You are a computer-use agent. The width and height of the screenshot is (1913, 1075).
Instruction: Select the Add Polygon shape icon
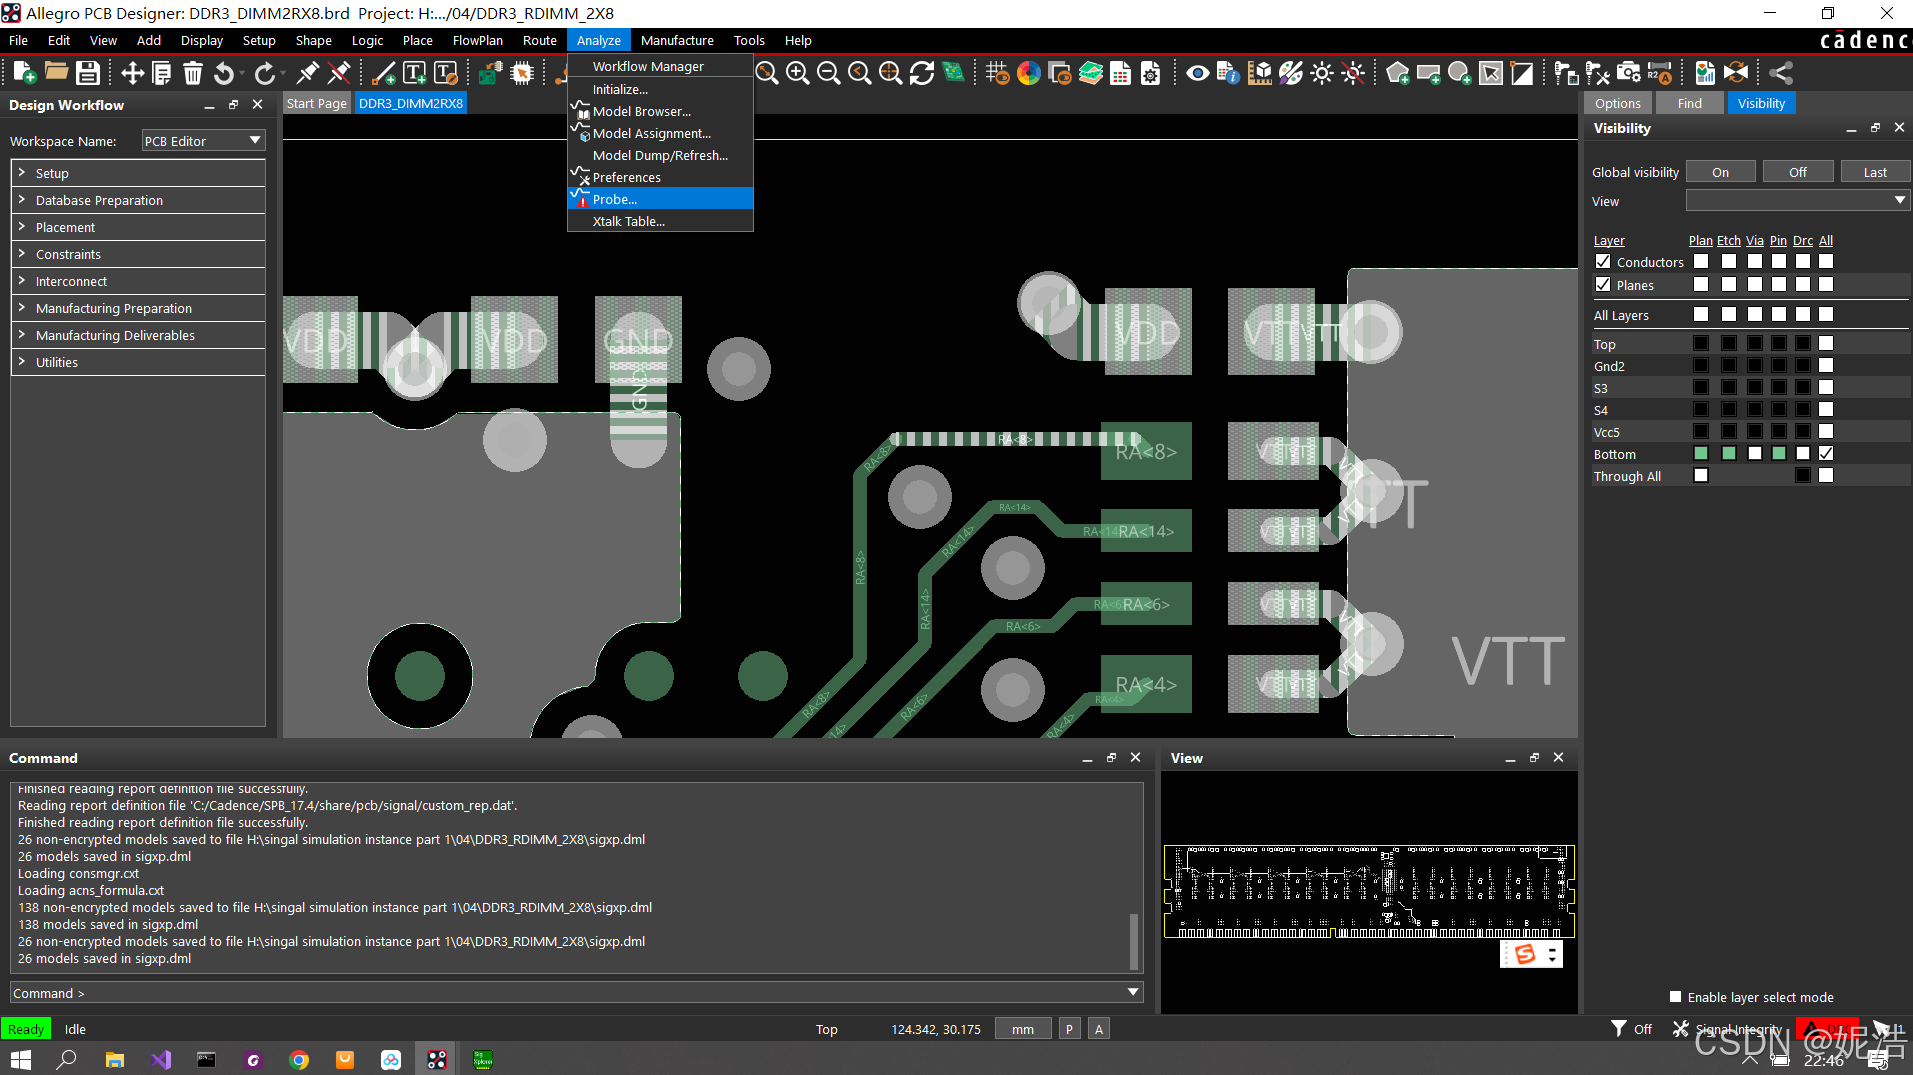[1398, 73]
